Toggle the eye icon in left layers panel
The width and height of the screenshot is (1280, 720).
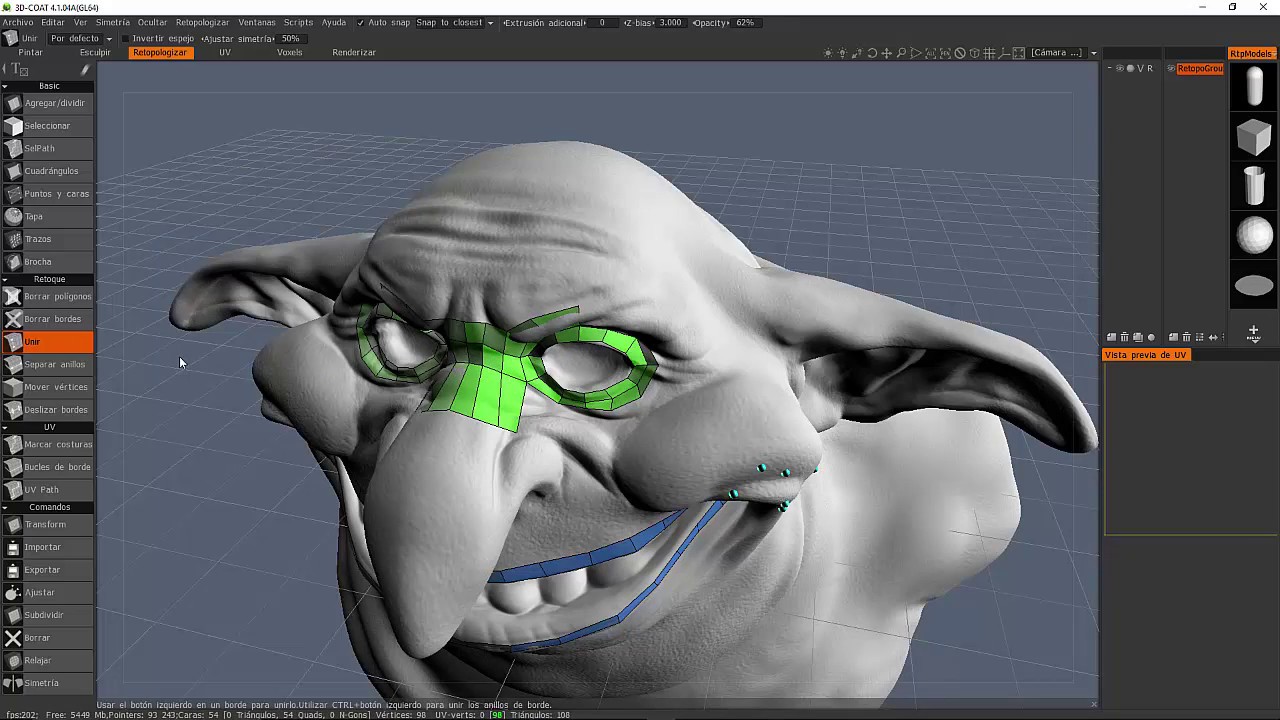click(1119, 68)
